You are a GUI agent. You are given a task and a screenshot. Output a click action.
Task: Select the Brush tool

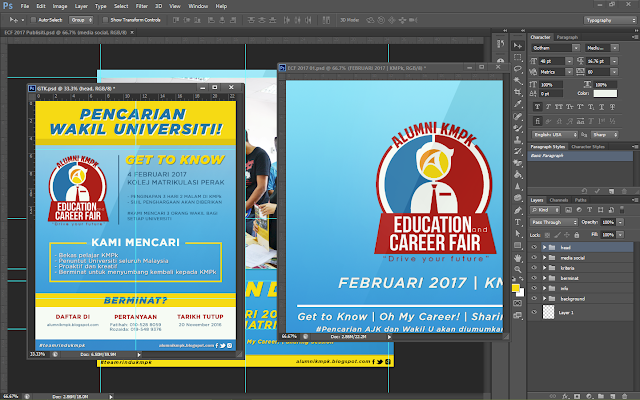(x=518, y=128)
